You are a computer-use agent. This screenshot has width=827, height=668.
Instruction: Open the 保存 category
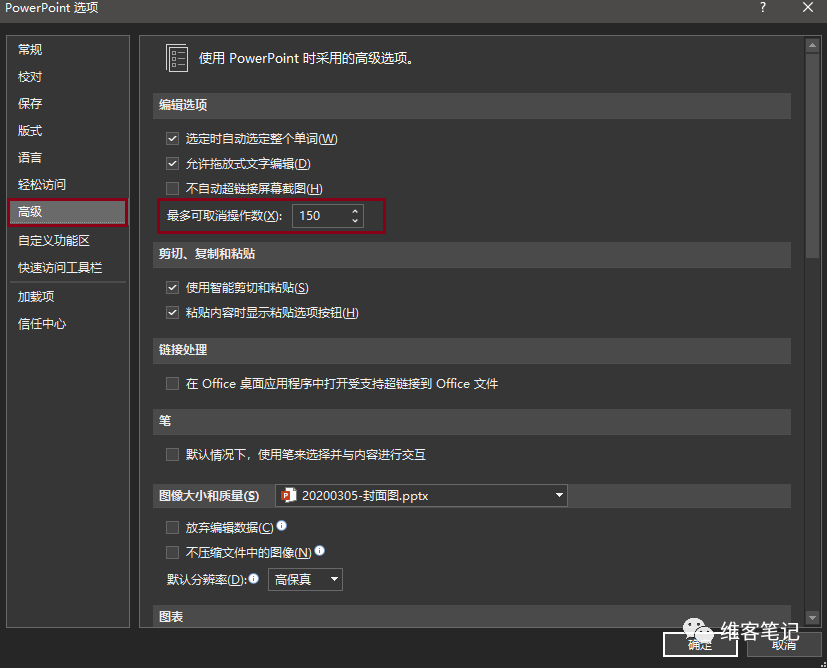pyautogui.click(x=68, y=104)
